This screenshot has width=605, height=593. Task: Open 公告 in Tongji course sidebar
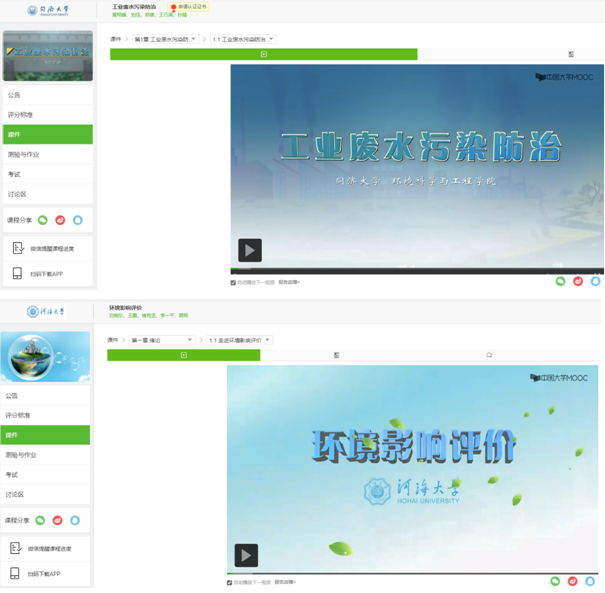click(48, 95)
